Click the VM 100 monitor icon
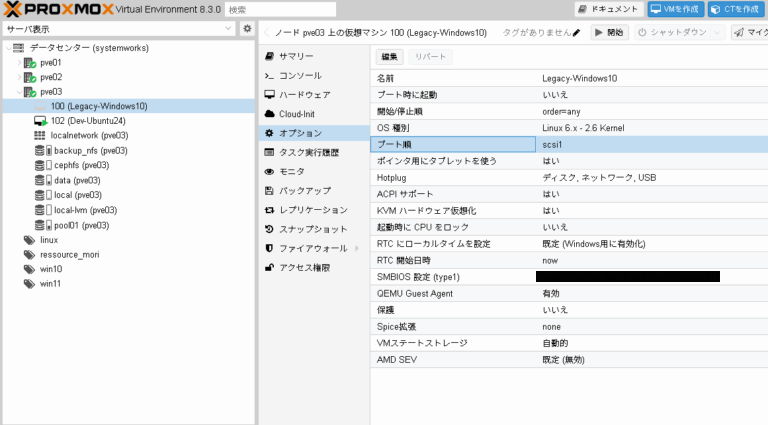 pos(40,106)
